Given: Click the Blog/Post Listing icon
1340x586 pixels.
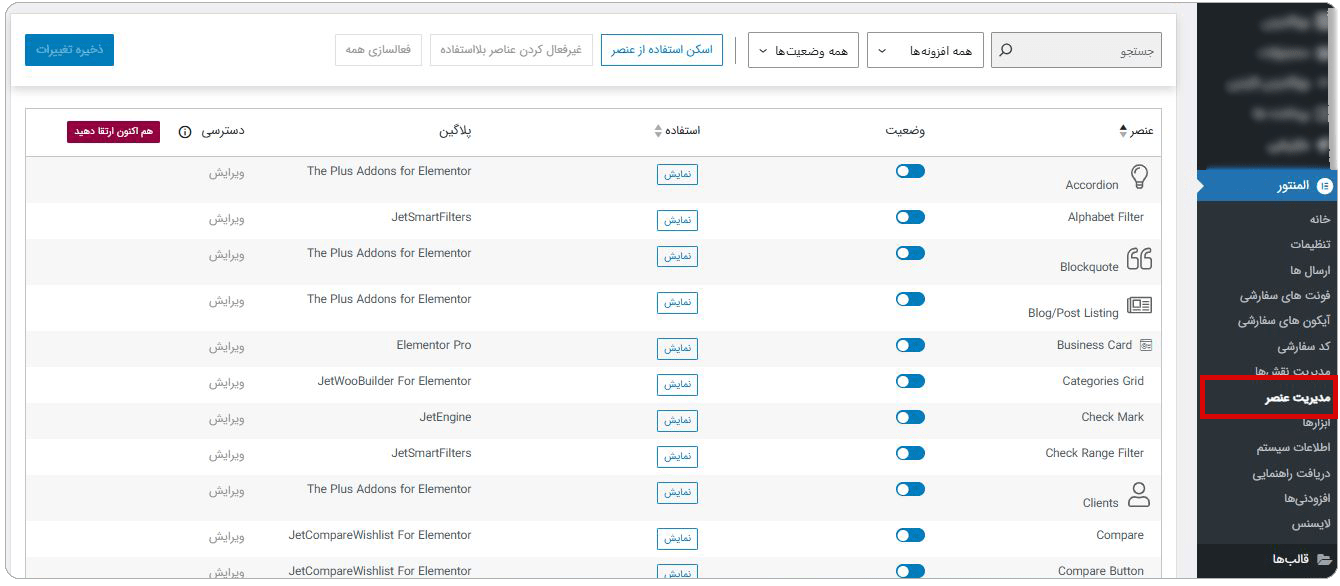Looking at the screenshot, I should point(1140,305).
